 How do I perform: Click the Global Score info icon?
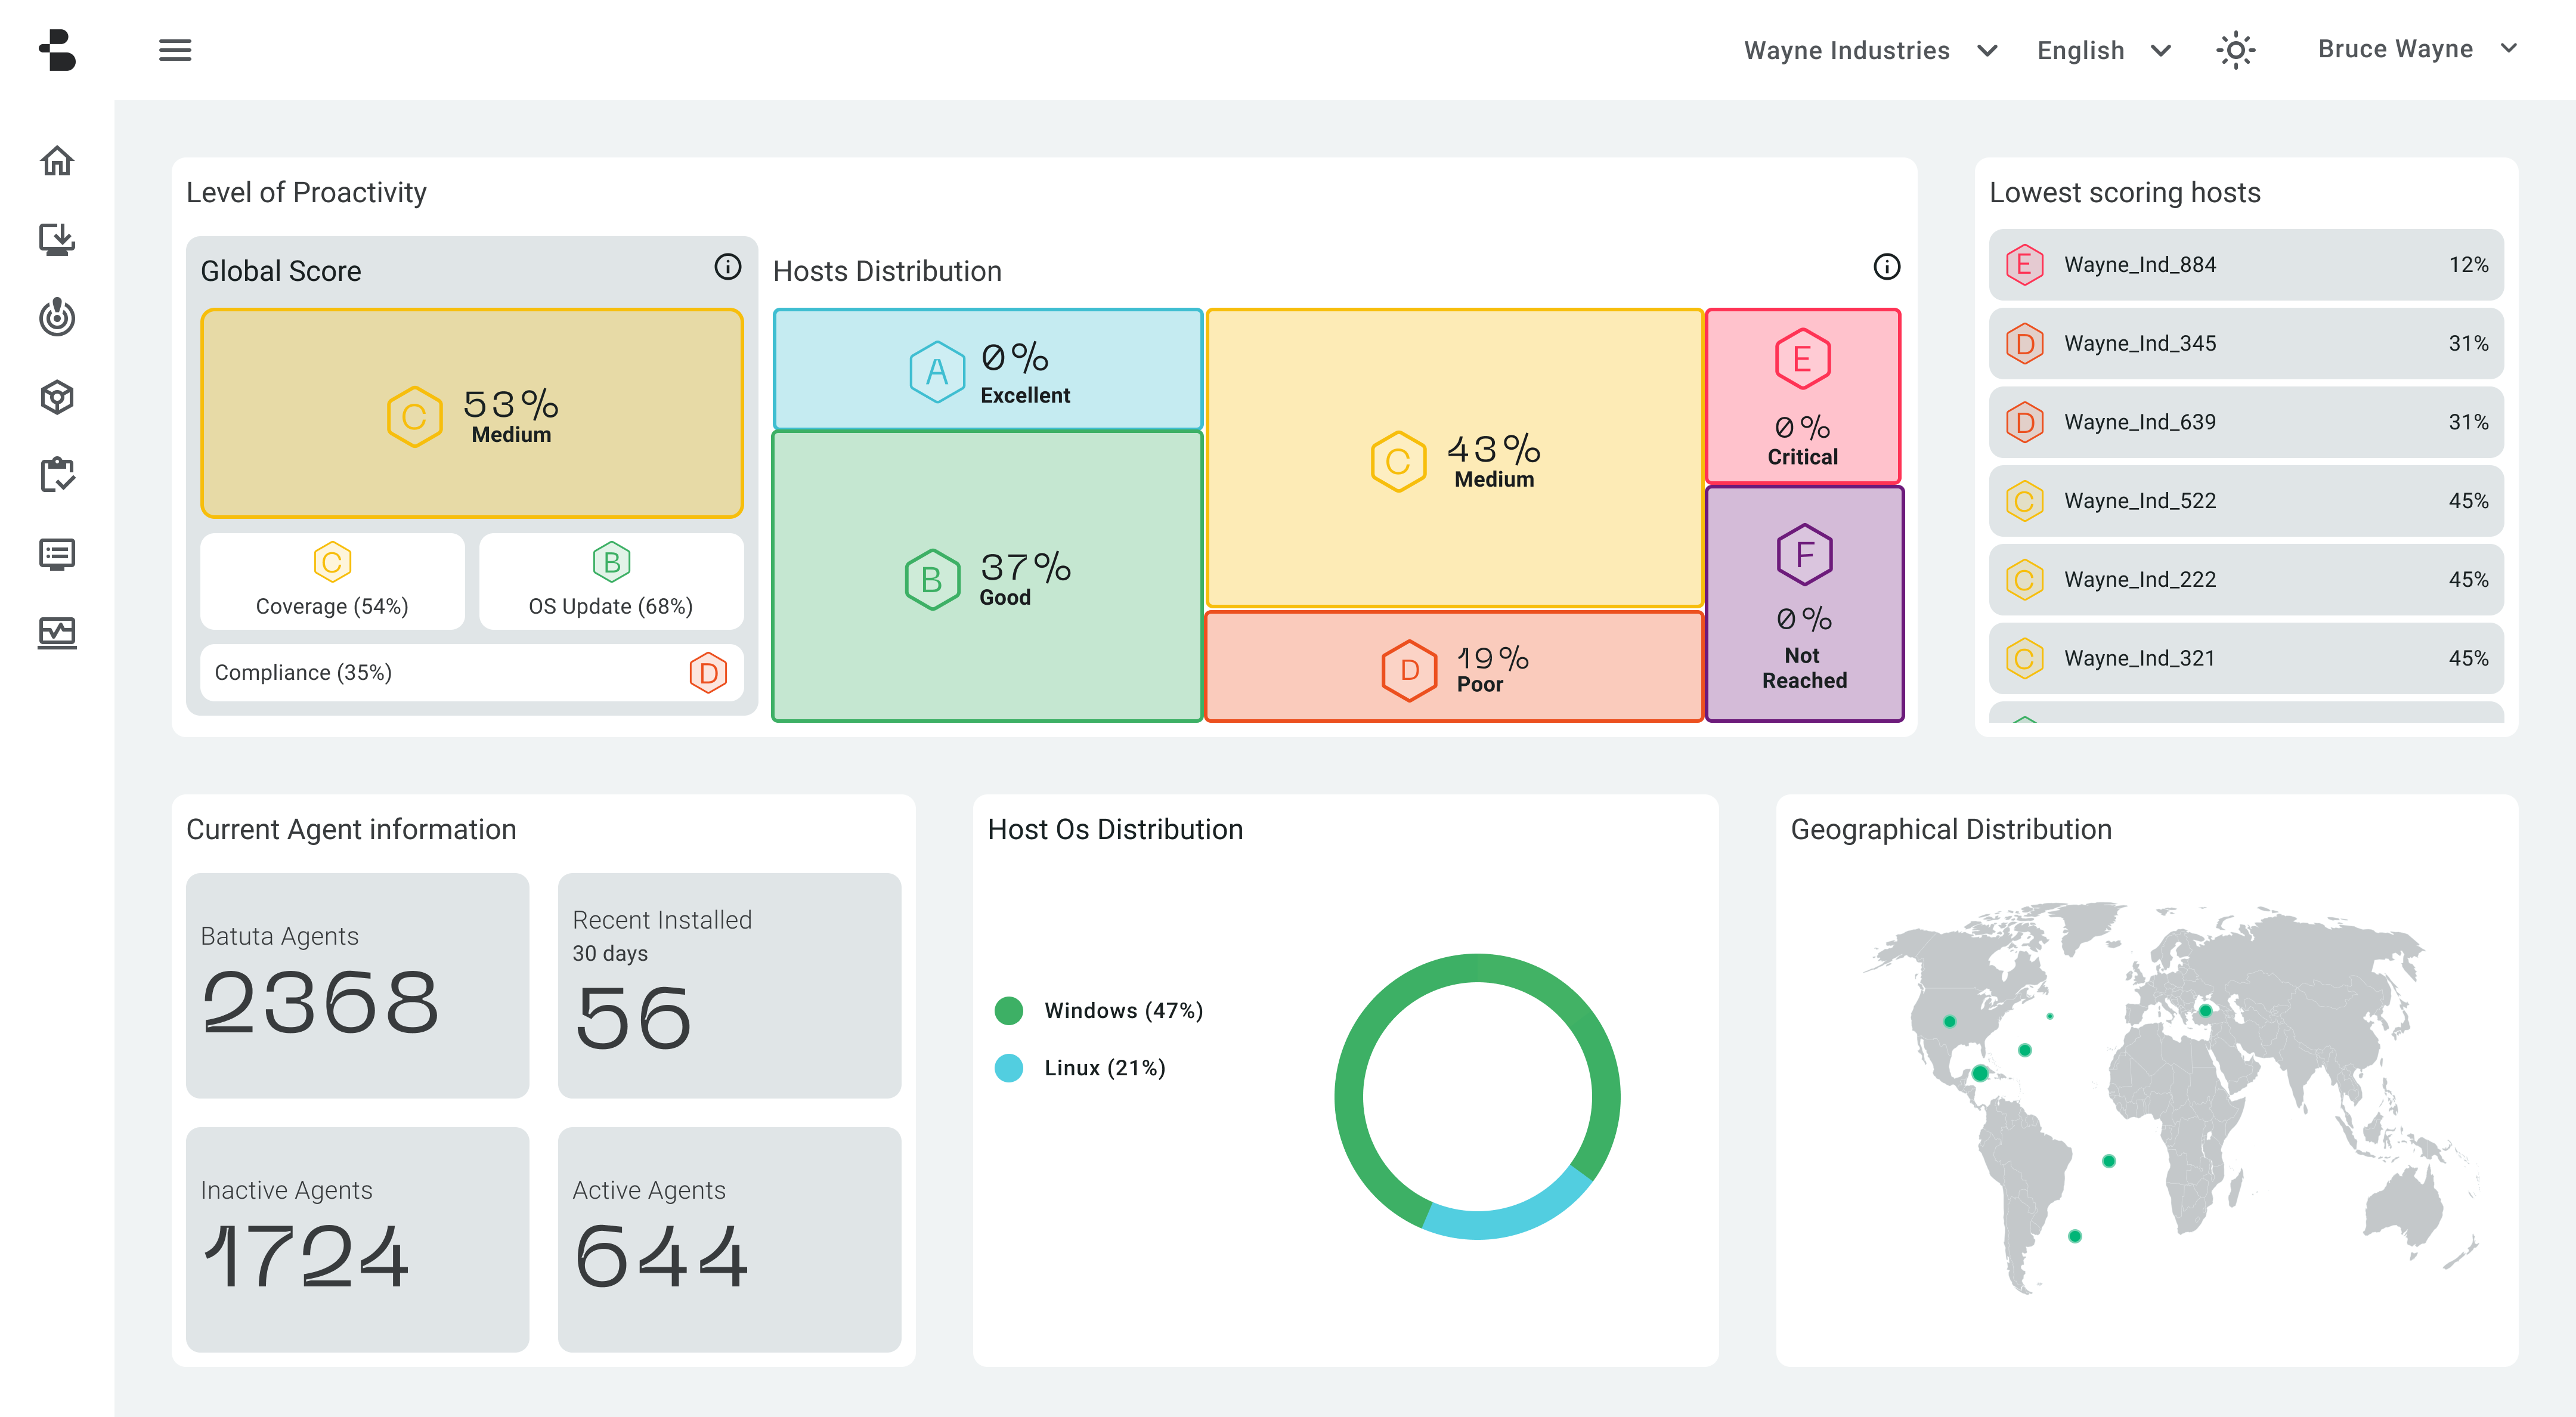(x=727, y=267)
